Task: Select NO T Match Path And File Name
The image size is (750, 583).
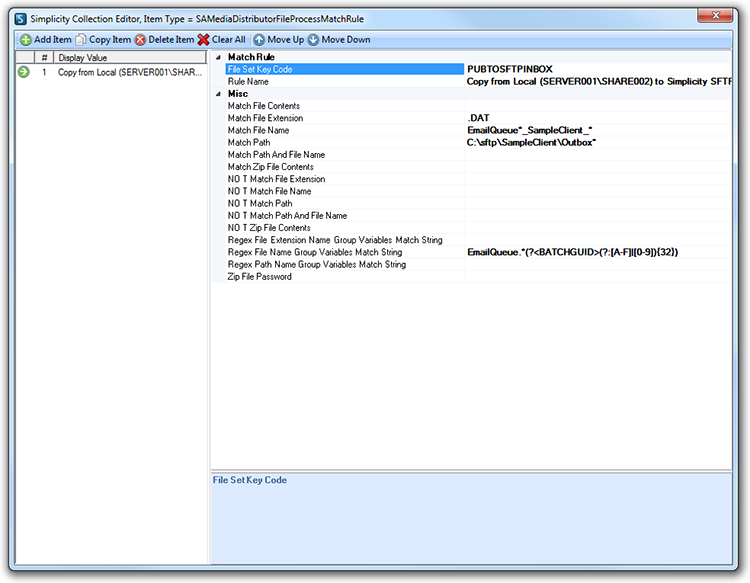Action: point(344,216)
